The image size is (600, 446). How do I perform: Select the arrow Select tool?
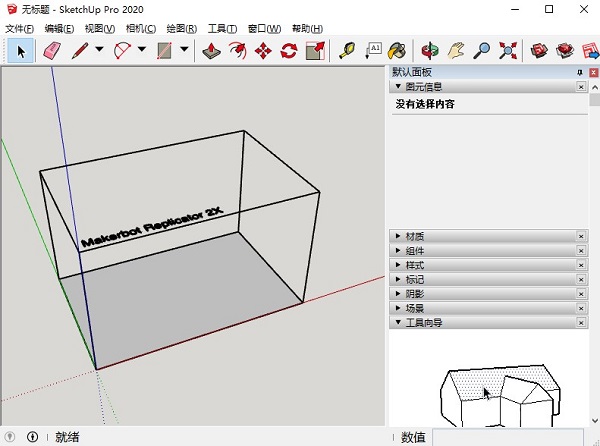pos(22,49)
